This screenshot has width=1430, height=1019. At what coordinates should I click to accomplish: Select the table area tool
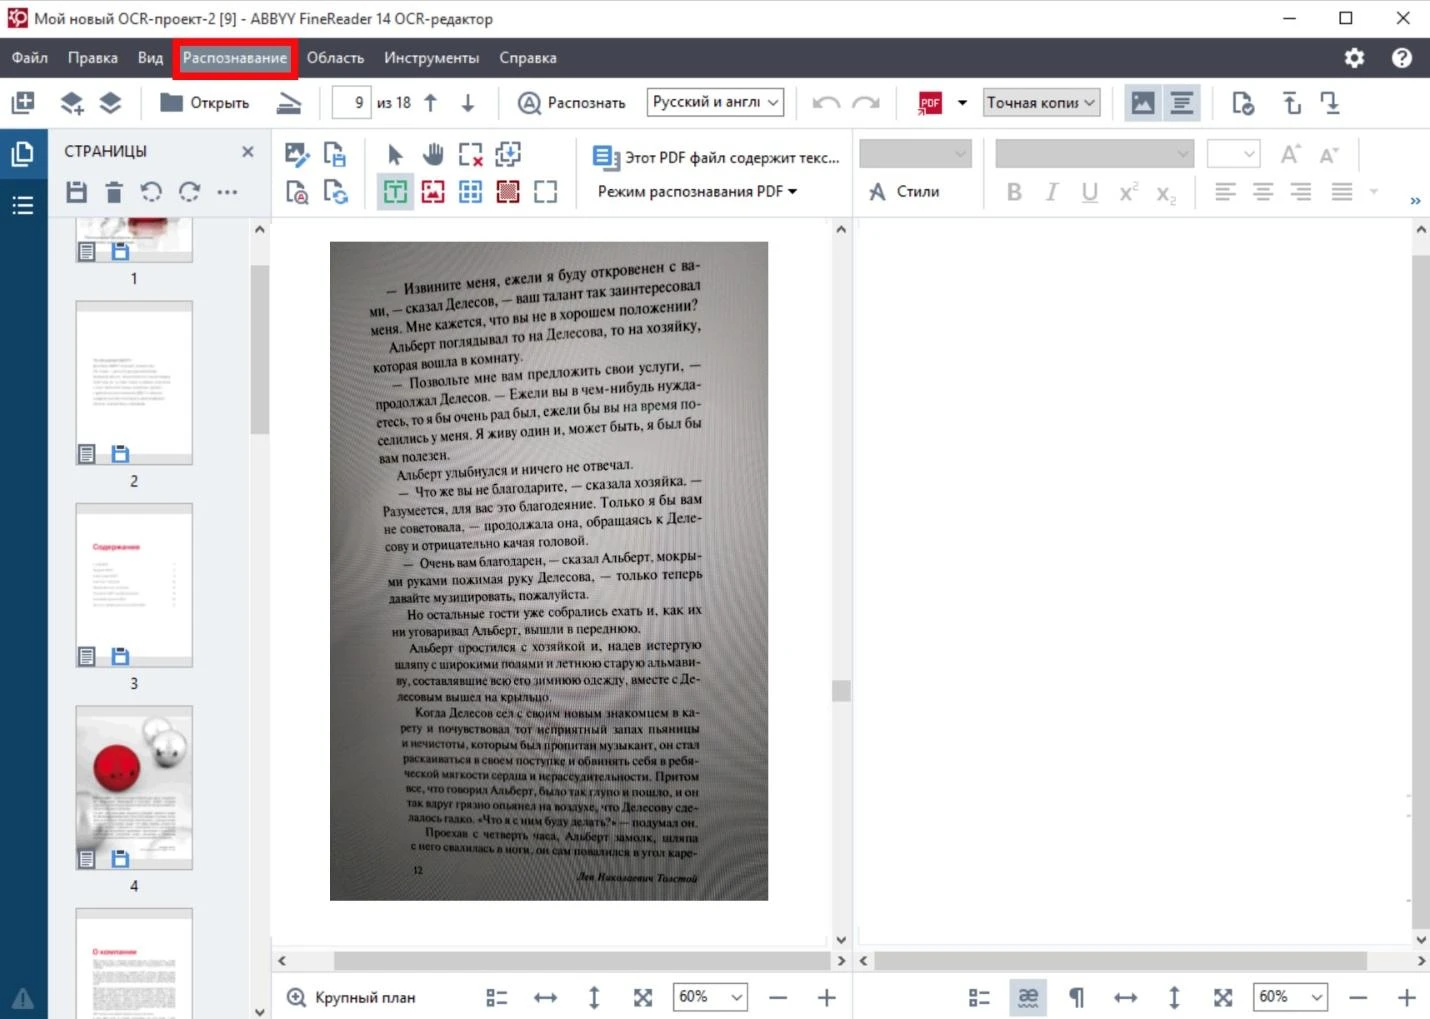coord(470,191)
